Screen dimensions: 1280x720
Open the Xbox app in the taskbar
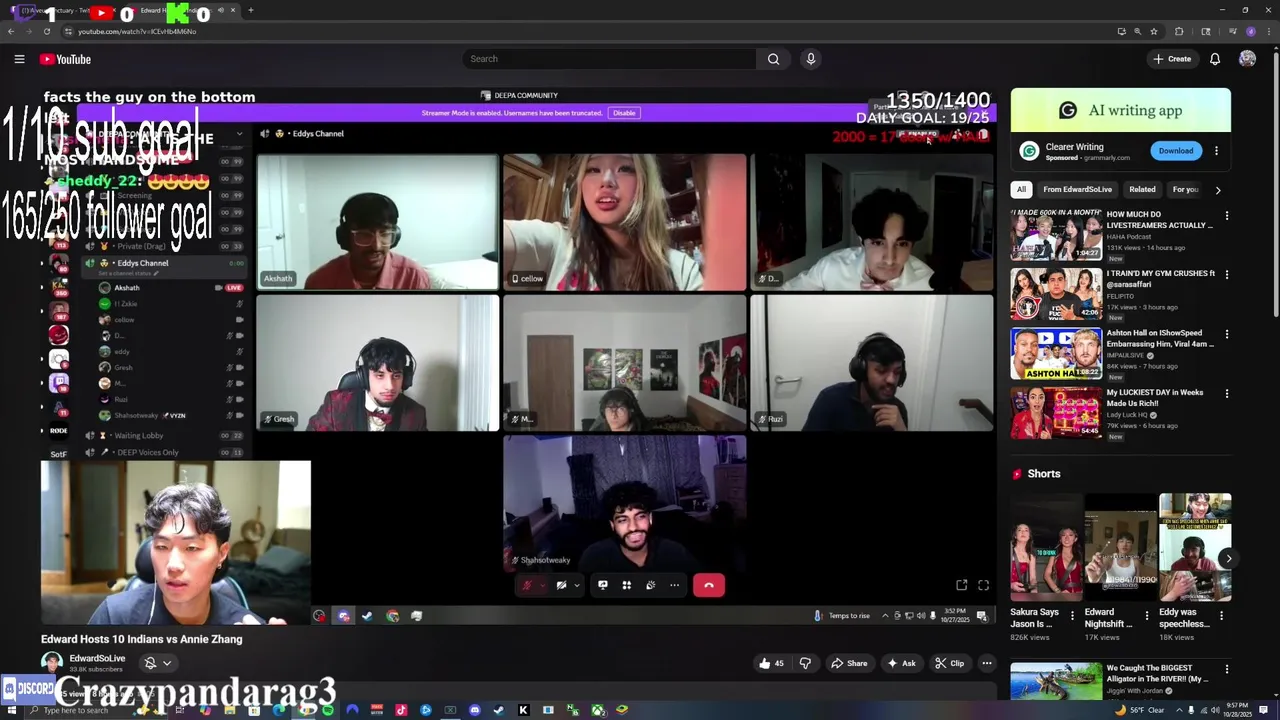[597, 710]
